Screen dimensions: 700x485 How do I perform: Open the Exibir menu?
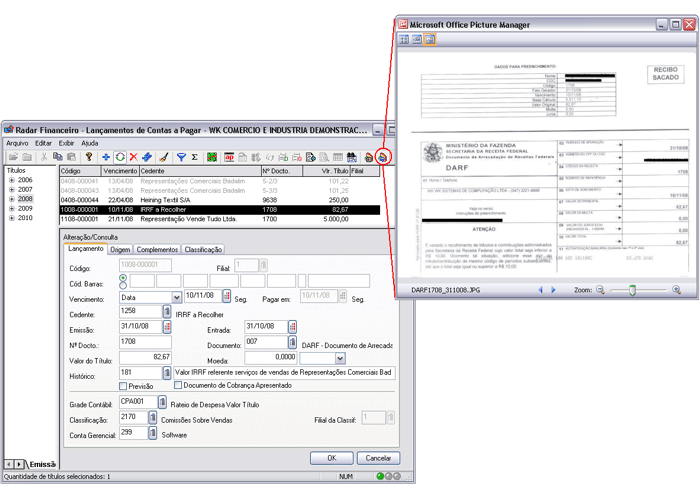pyautogui.click(x=66, y=143)
